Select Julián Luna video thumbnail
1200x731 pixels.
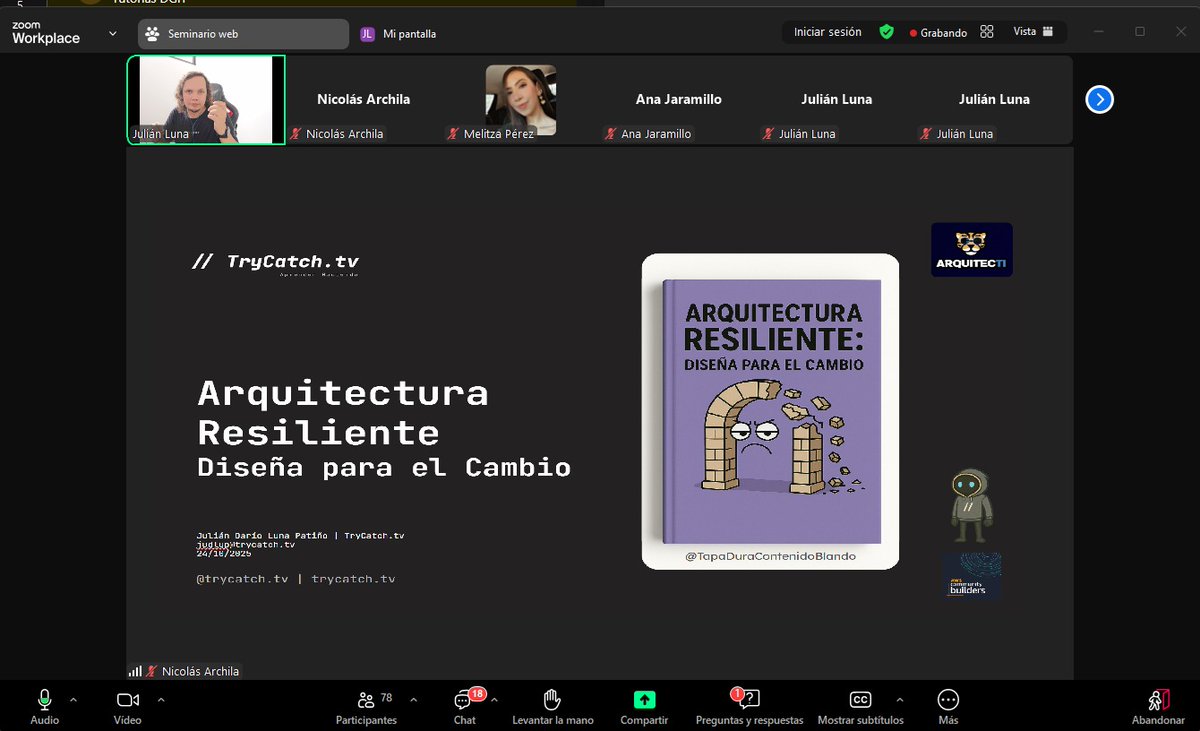206,100
